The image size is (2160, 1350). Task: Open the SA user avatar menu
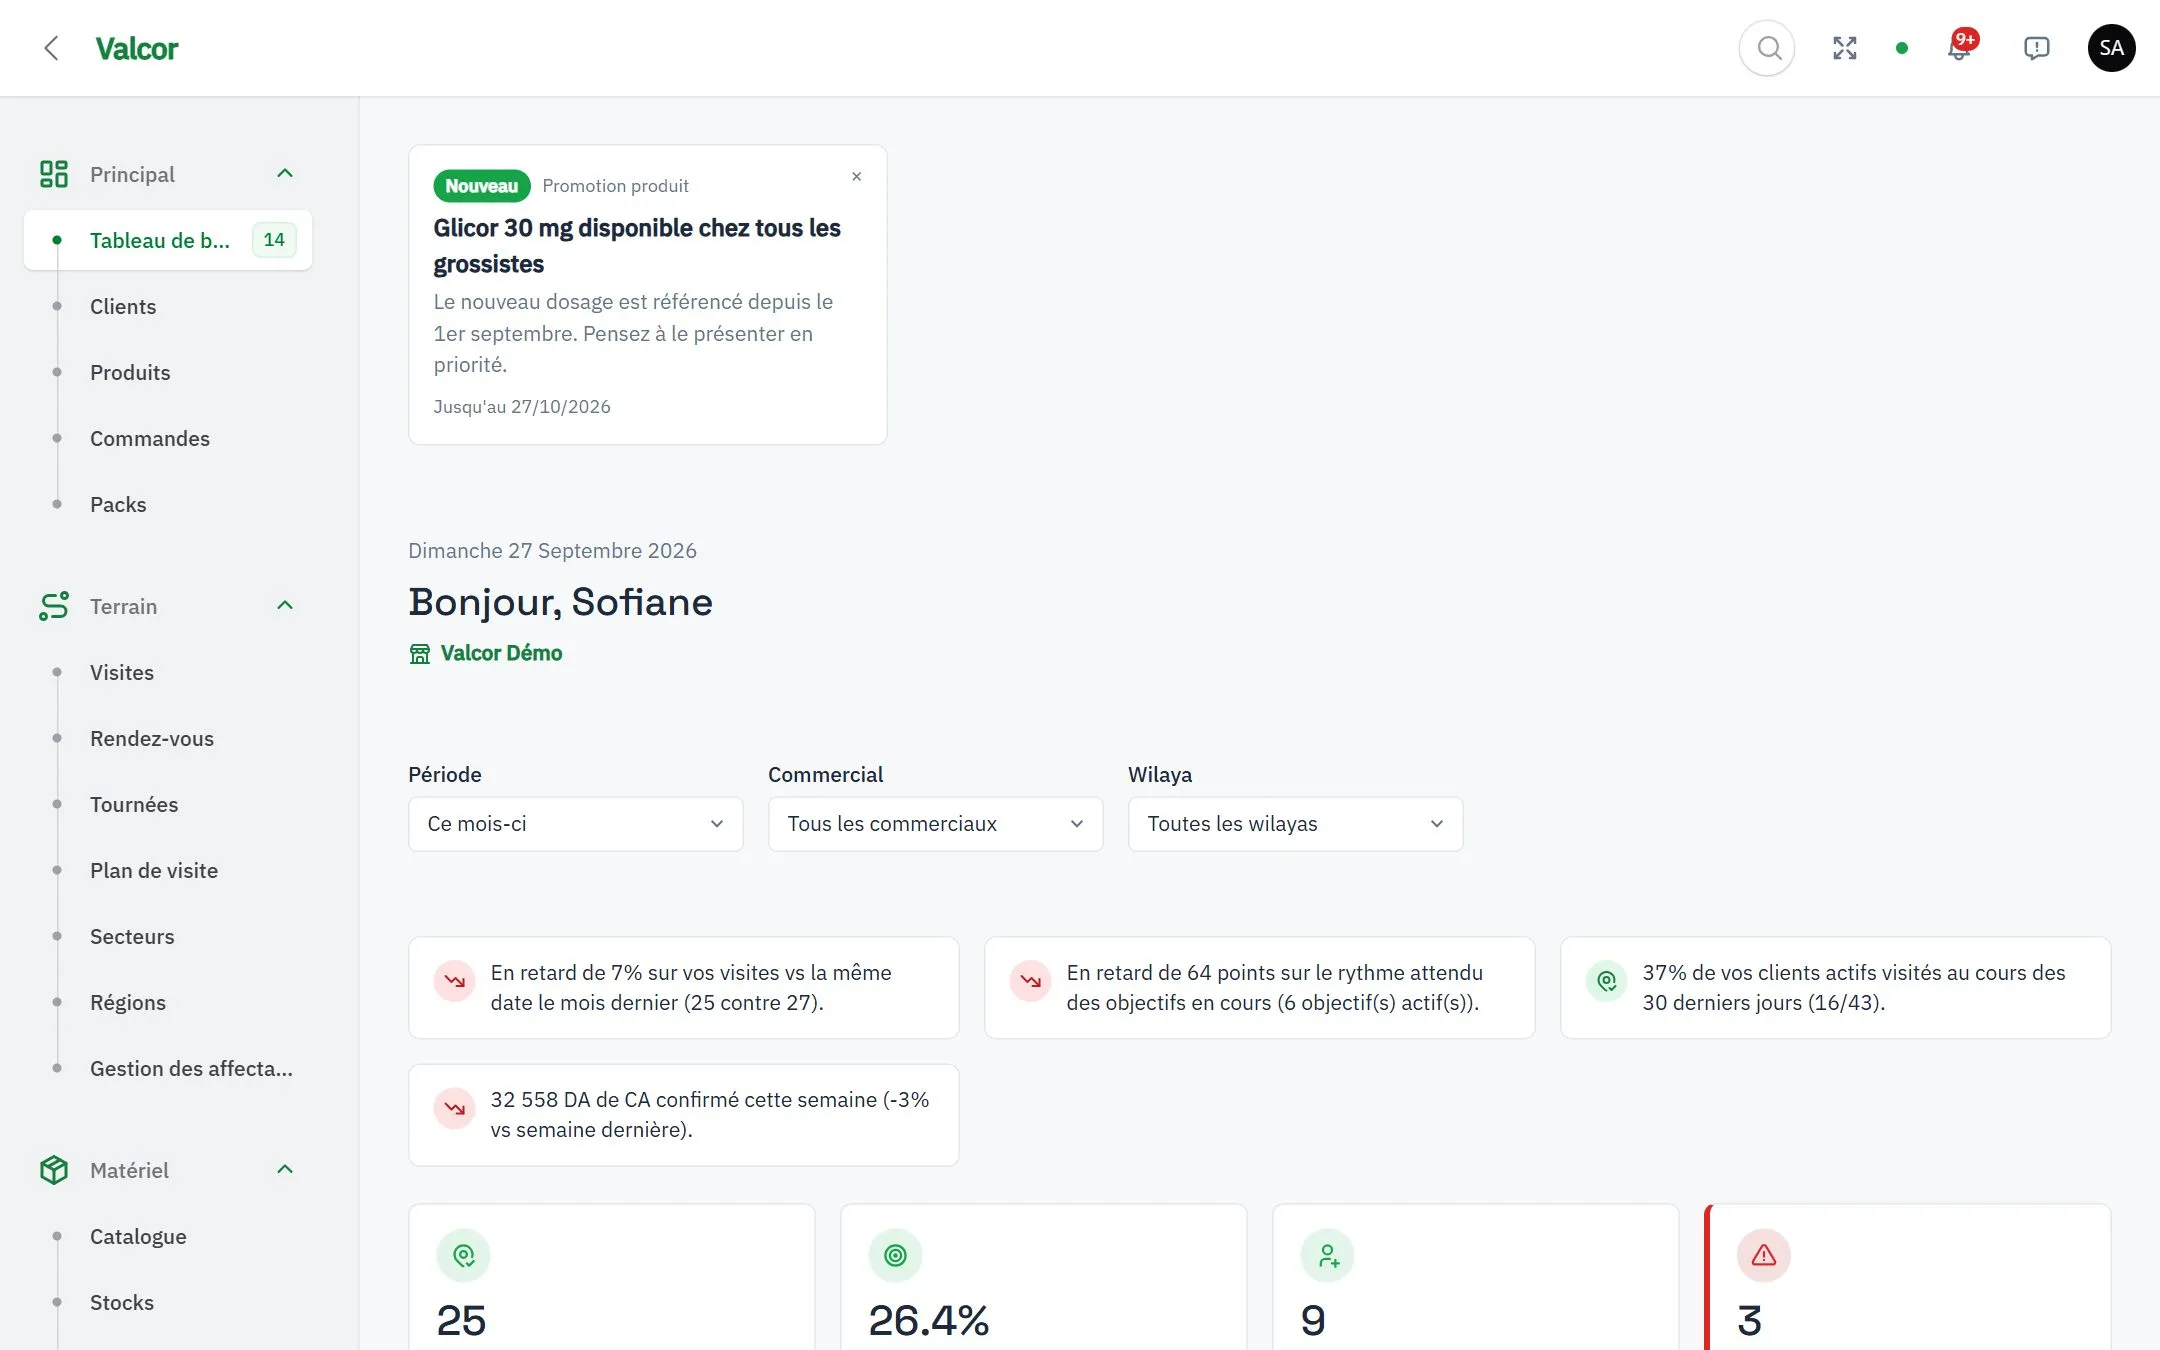(x=2111, y=48)
